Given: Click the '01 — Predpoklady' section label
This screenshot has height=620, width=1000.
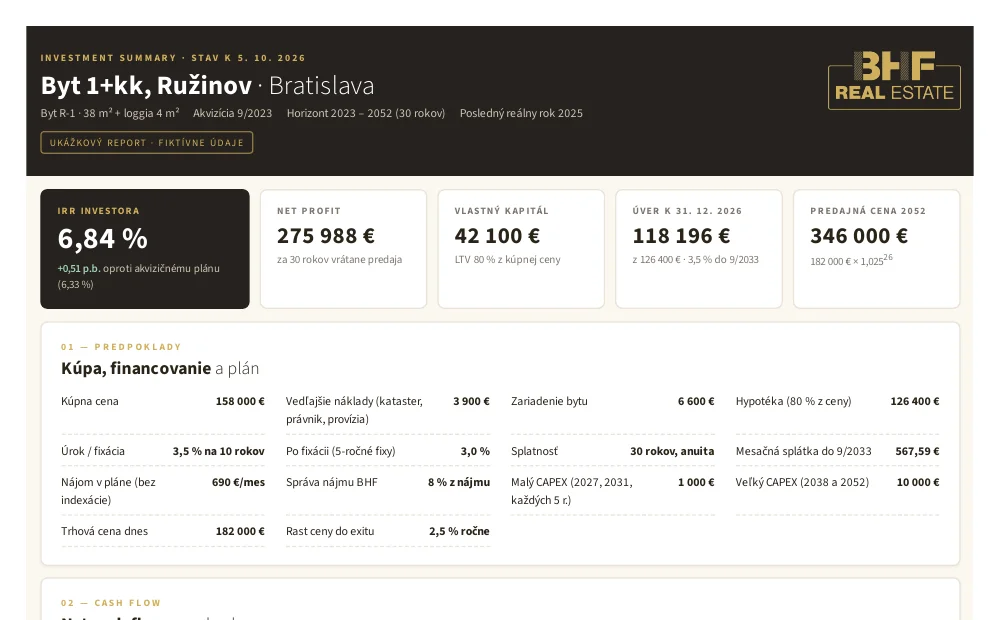Looking at the screenshot, I should (x=121, y=347).
